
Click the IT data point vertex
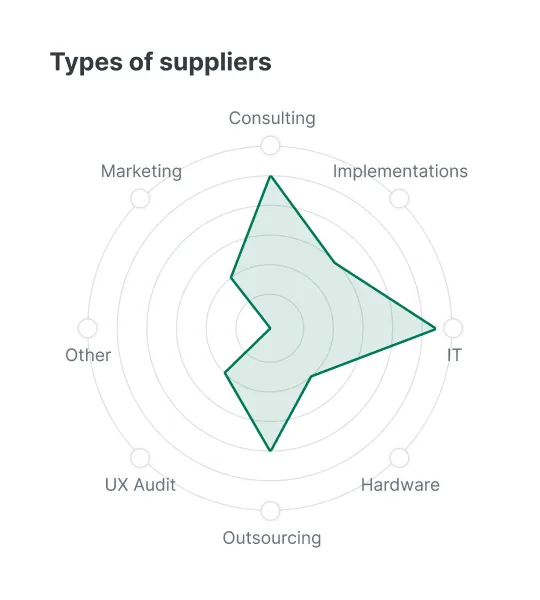(435, 328)
